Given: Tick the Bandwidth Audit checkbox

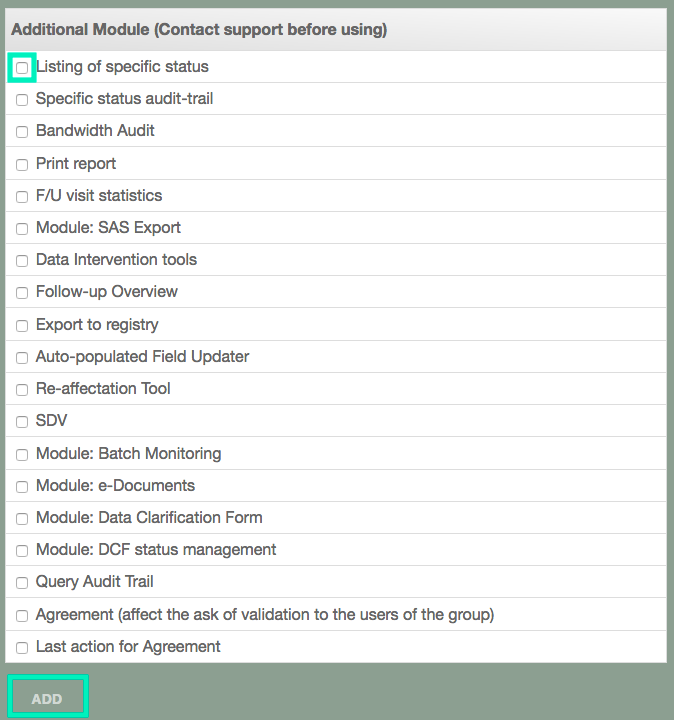Looking at the screenshot, I should point(22,132).
